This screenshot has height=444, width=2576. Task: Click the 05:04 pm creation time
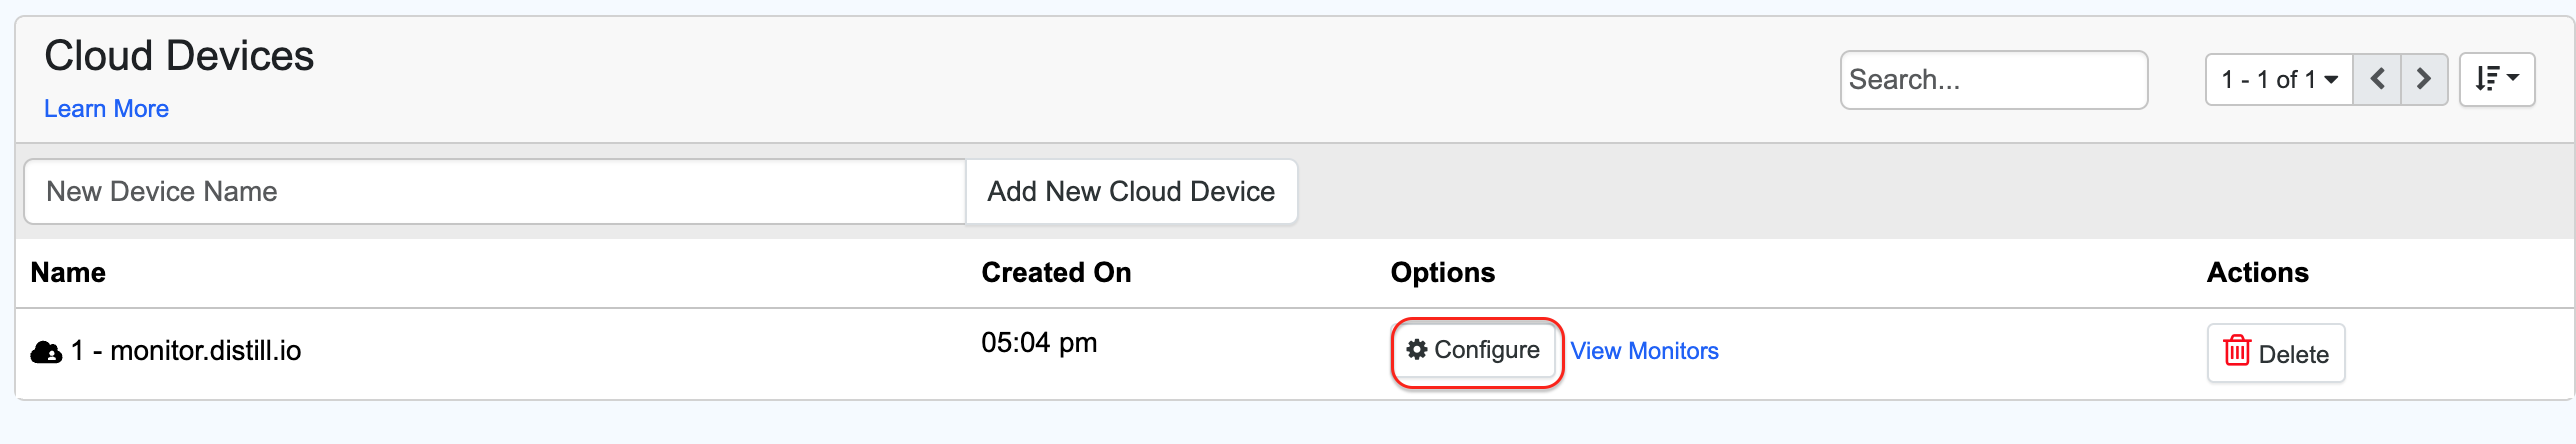click(x=1039, y=343)
